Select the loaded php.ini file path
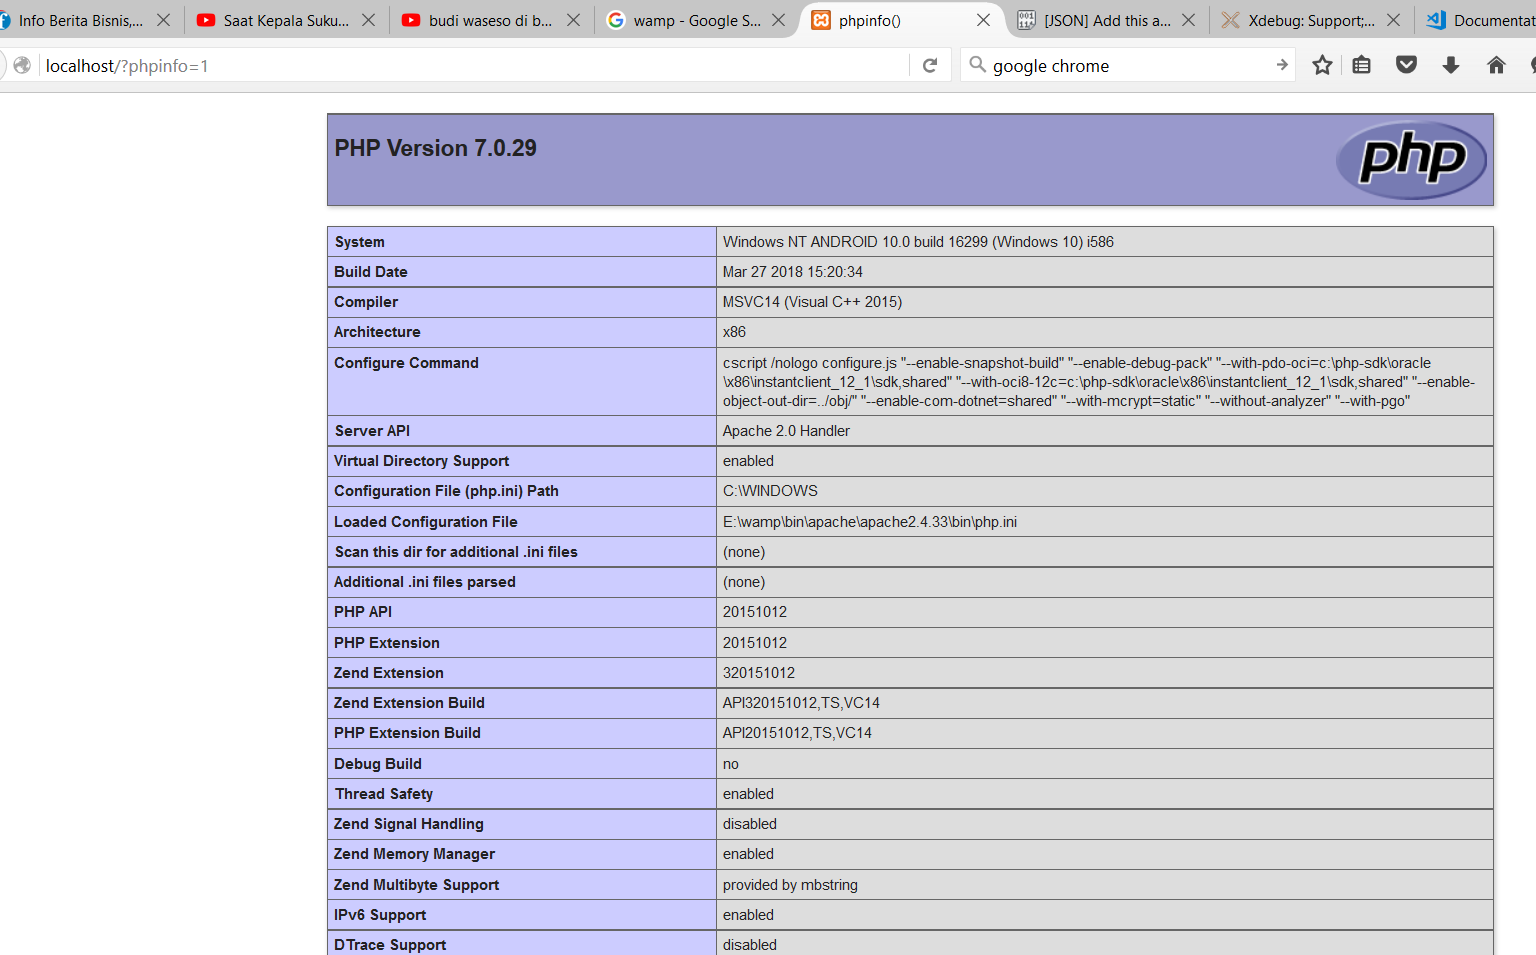The height and width of the screenshot is (955, 1536). tap(869, 522)
